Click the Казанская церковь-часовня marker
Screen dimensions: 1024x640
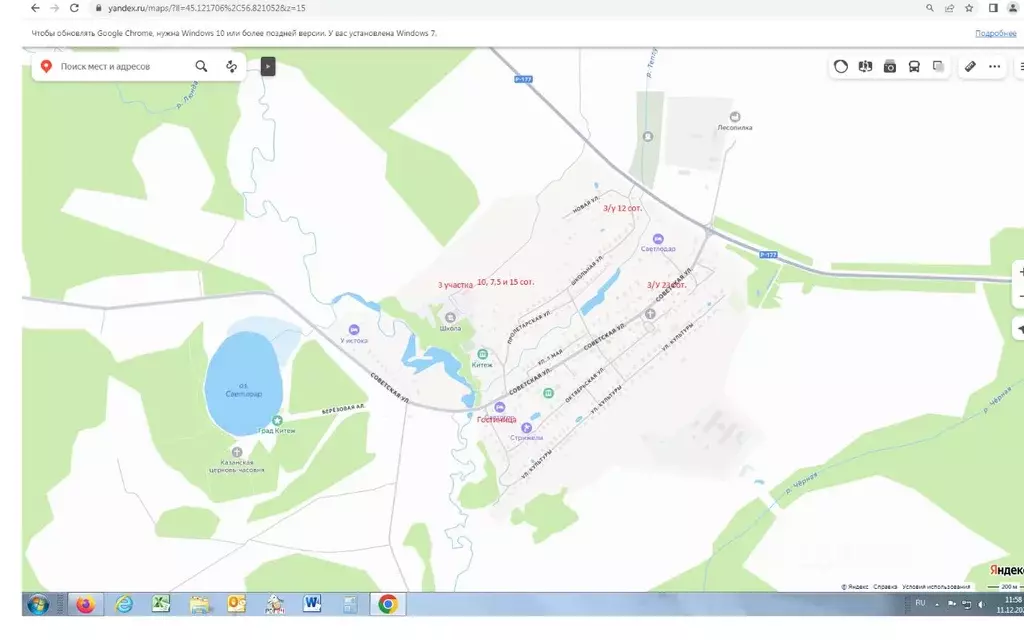click(x=237, y=452)
